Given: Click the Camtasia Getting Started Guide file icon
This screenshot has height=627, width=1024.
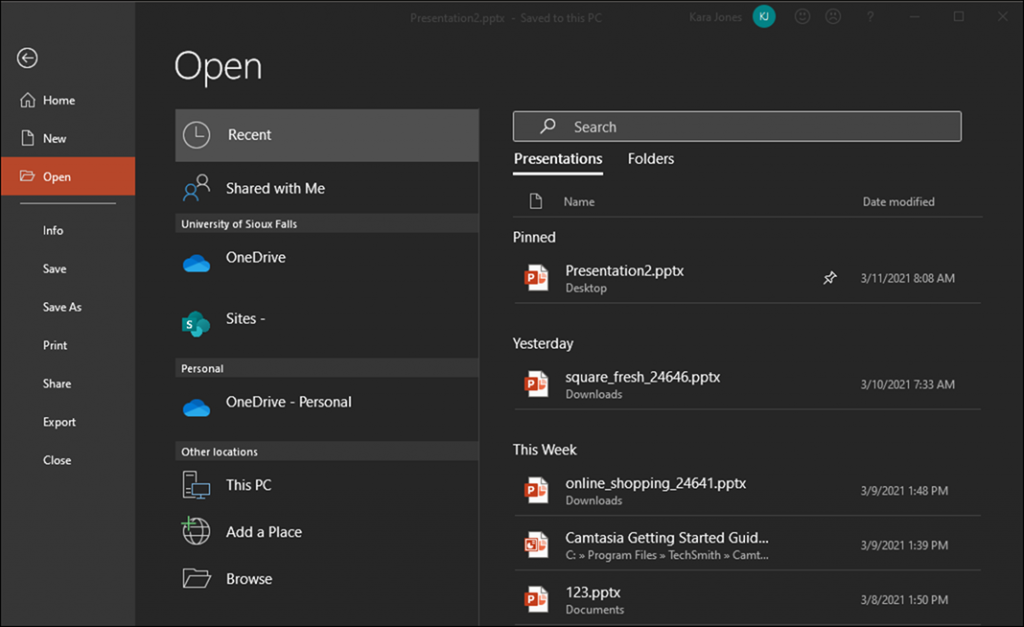Looking at the screenshot, I should 536,545.
